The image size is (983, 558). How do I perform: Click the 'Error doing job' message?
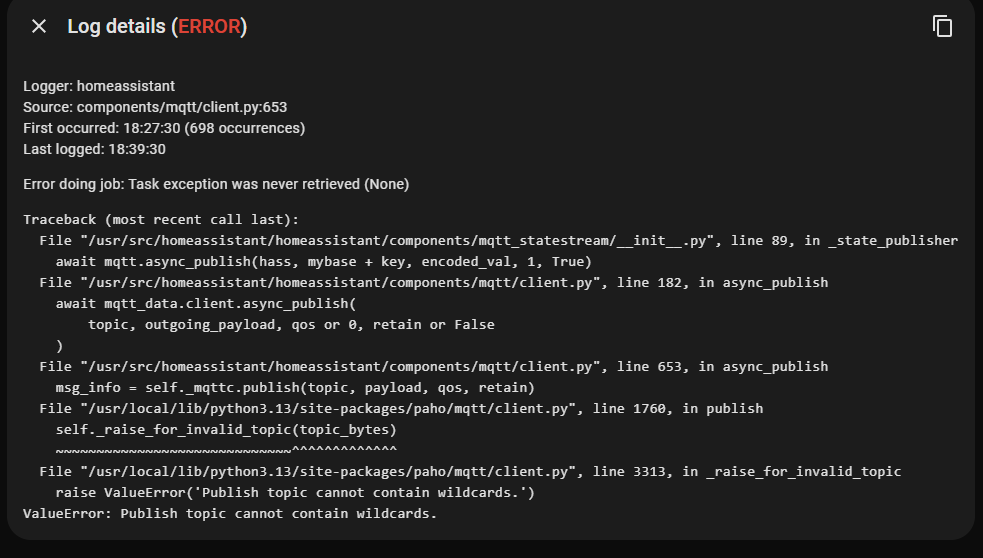tap(216, 184)
